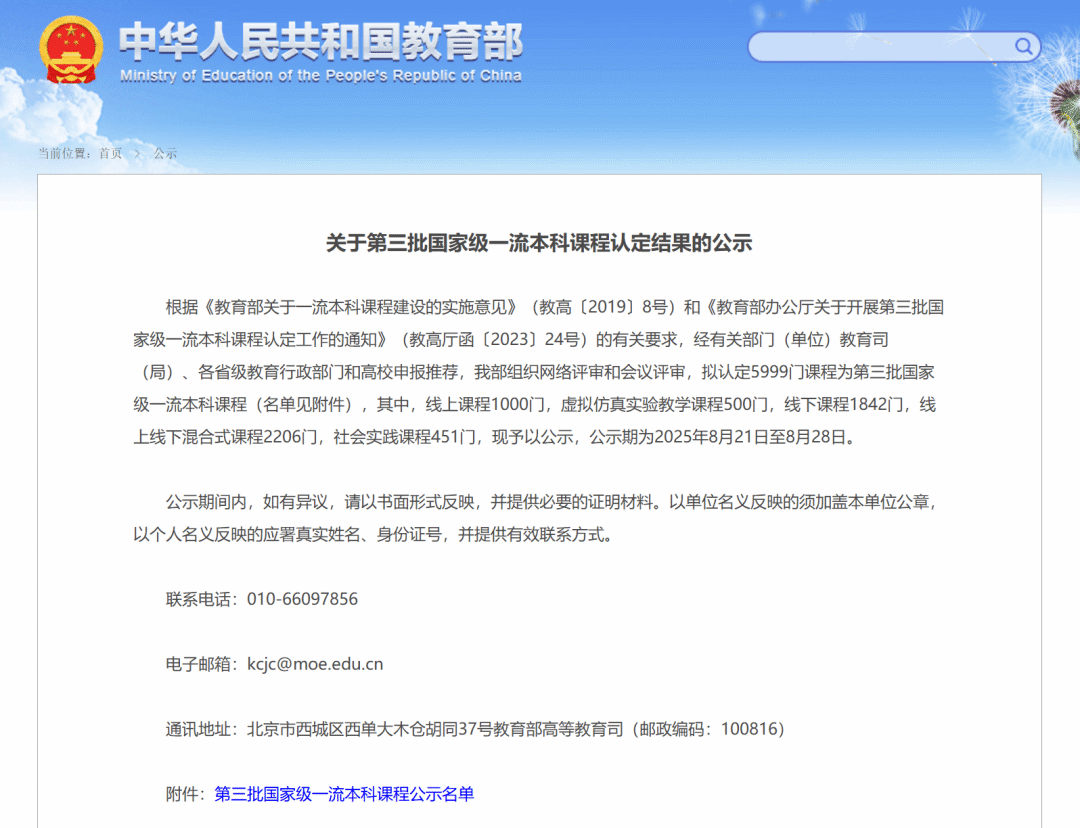Click the text 以个人名义反映的应署真实姓名

click(247, 535)
